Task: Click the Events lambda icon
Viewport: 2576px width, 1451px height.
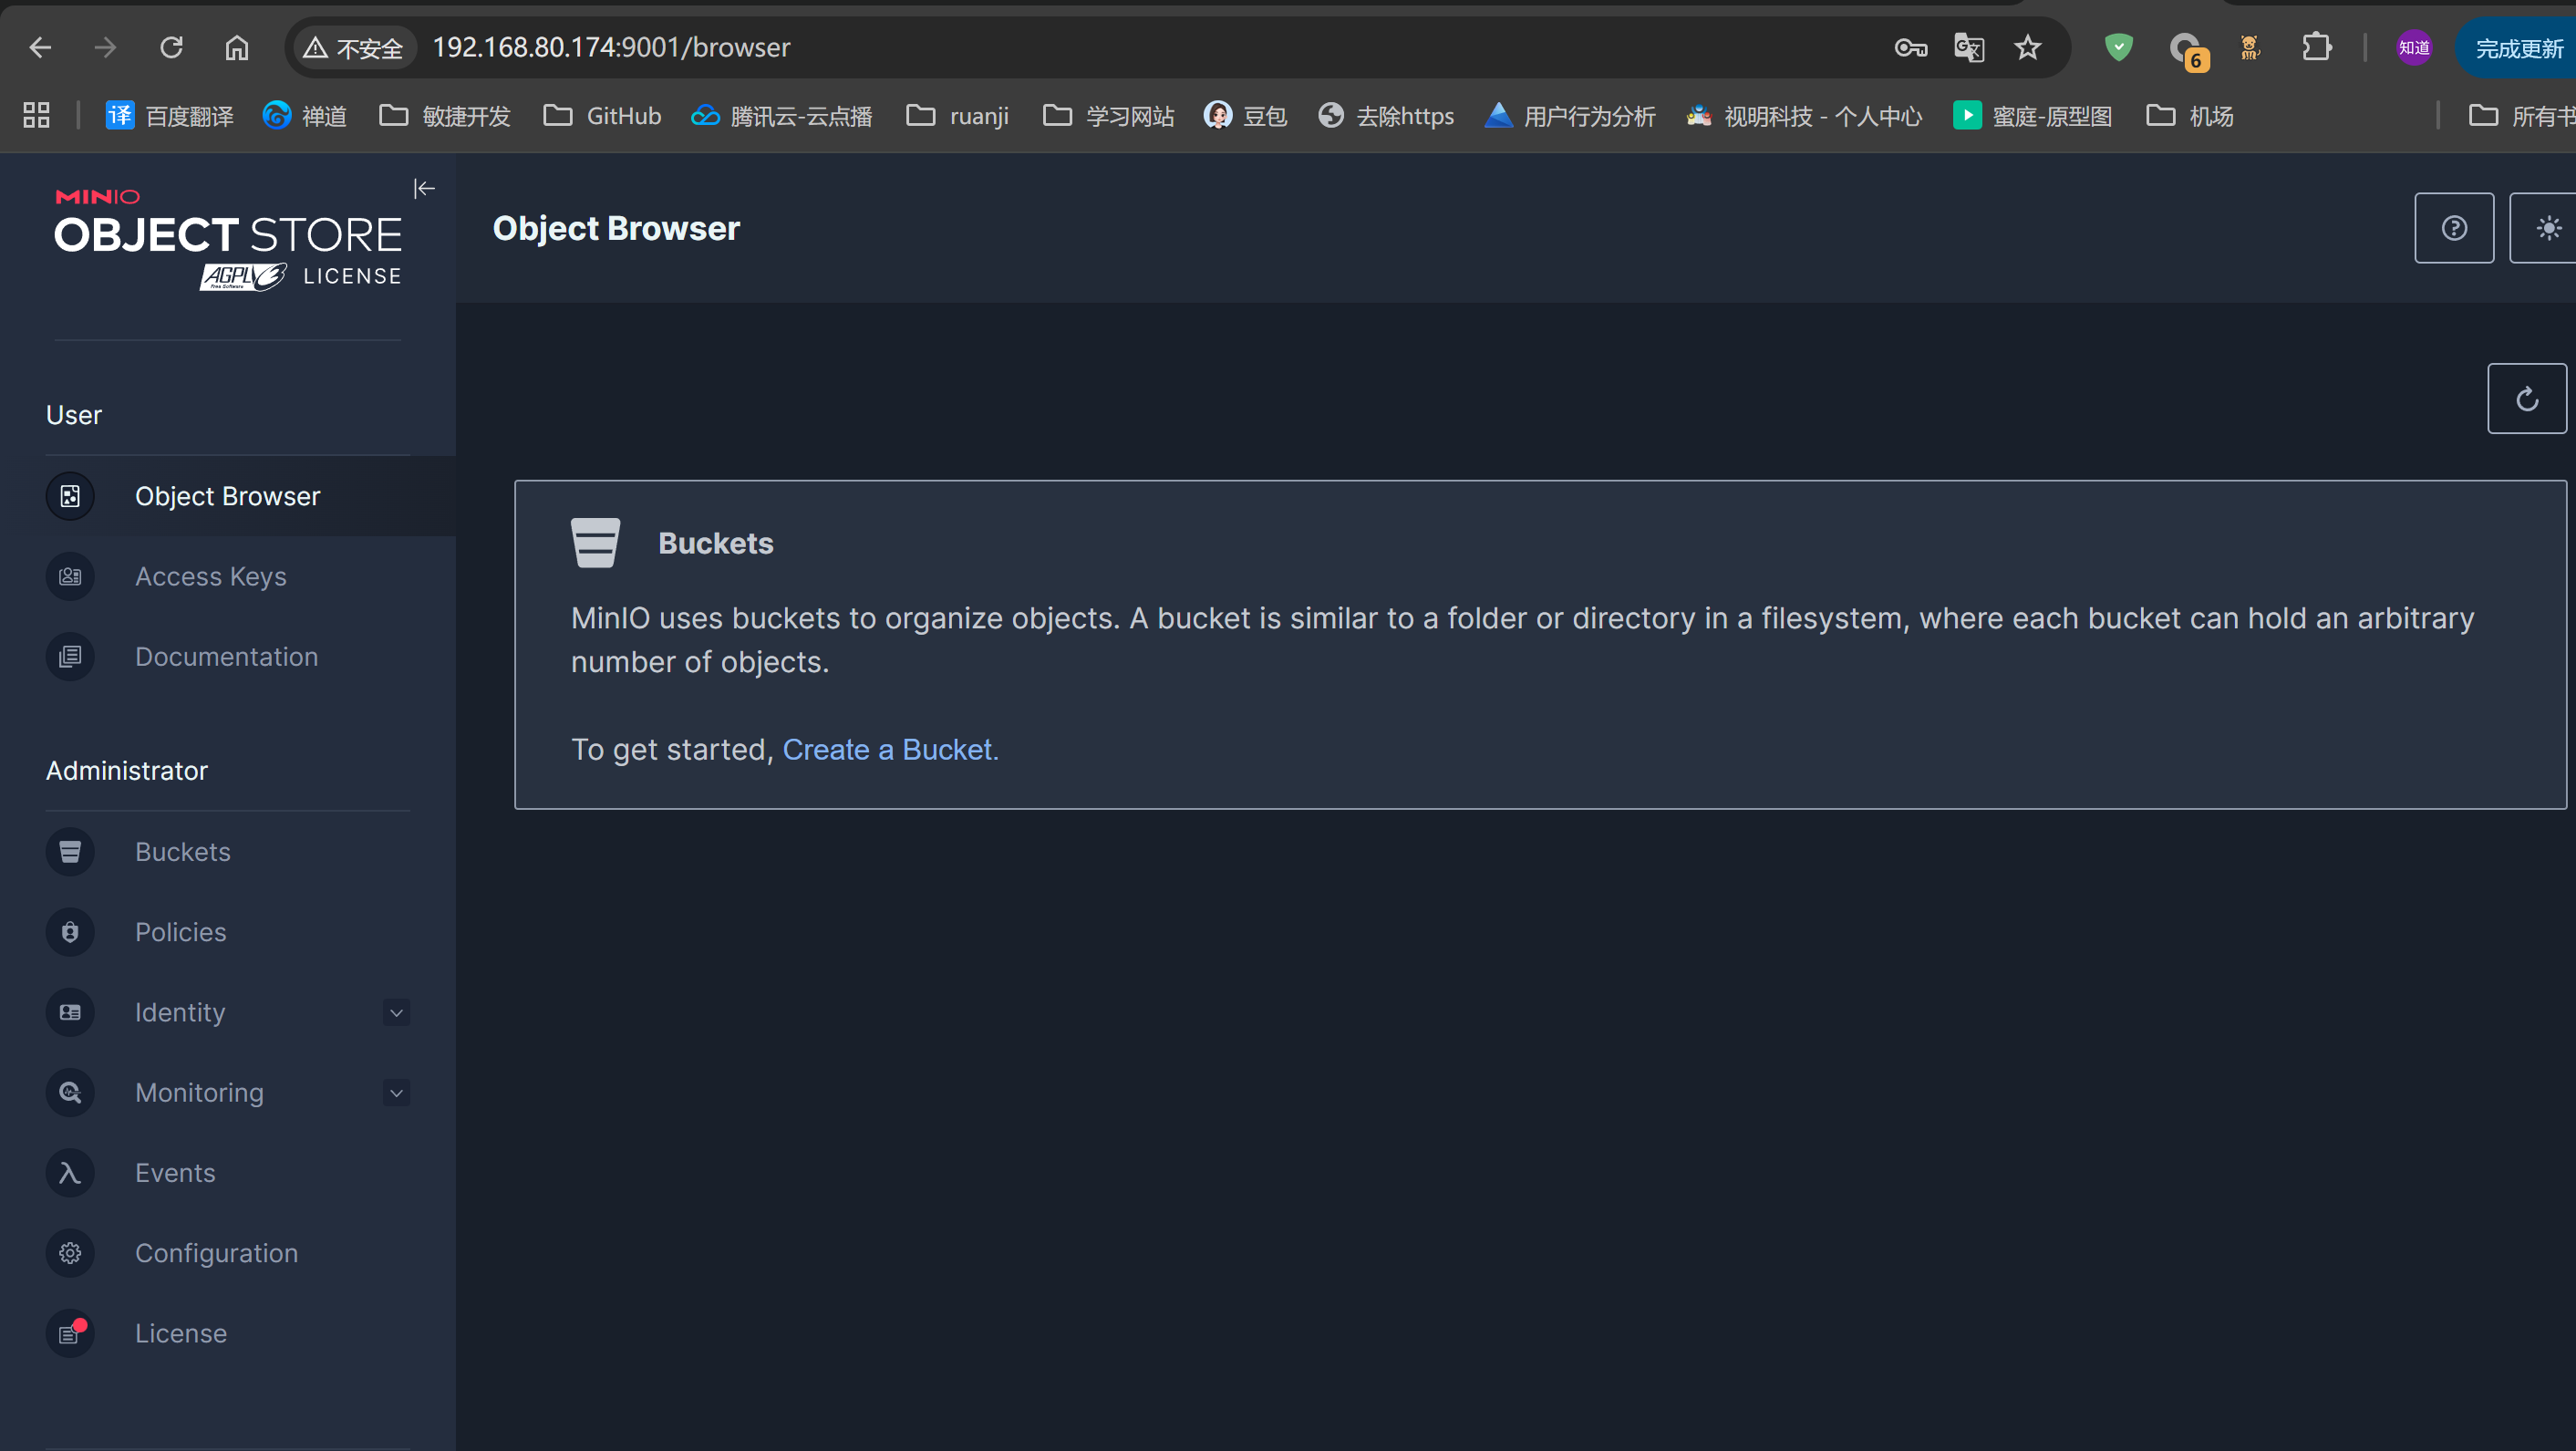Action: 70,1172
